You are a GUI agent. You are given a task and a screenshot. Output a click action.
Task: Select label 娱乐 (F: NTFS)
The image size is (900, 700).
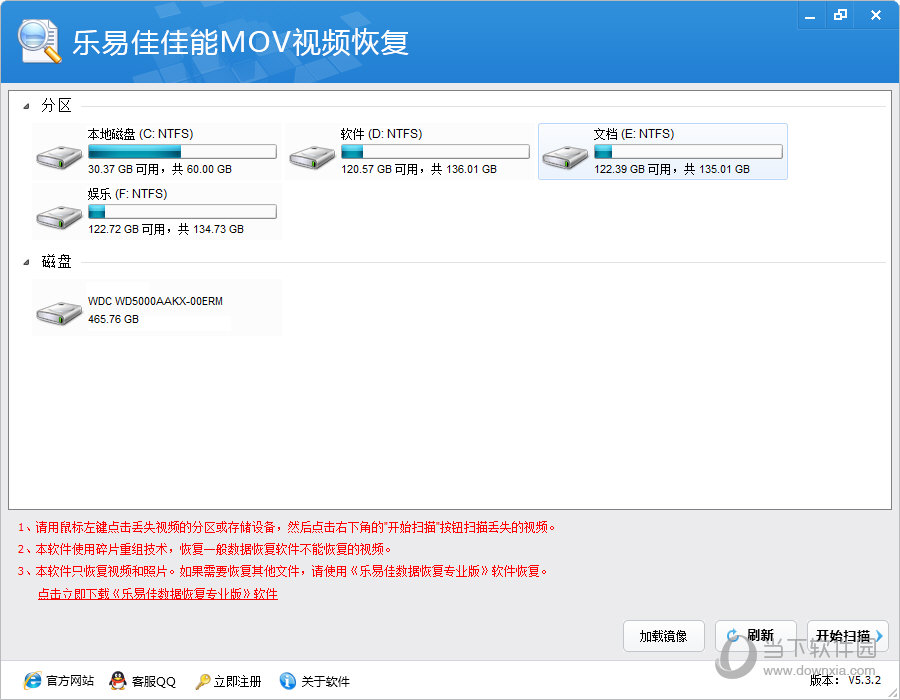[127, 194]
